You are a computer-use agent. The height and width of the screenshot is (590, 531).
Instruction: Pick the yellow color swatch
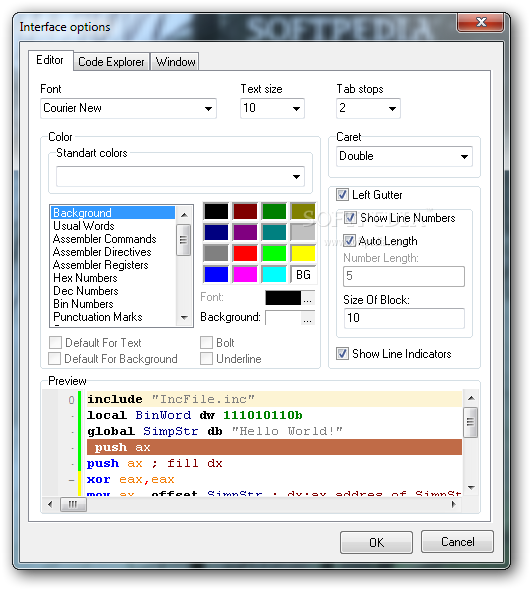point(303,253)
